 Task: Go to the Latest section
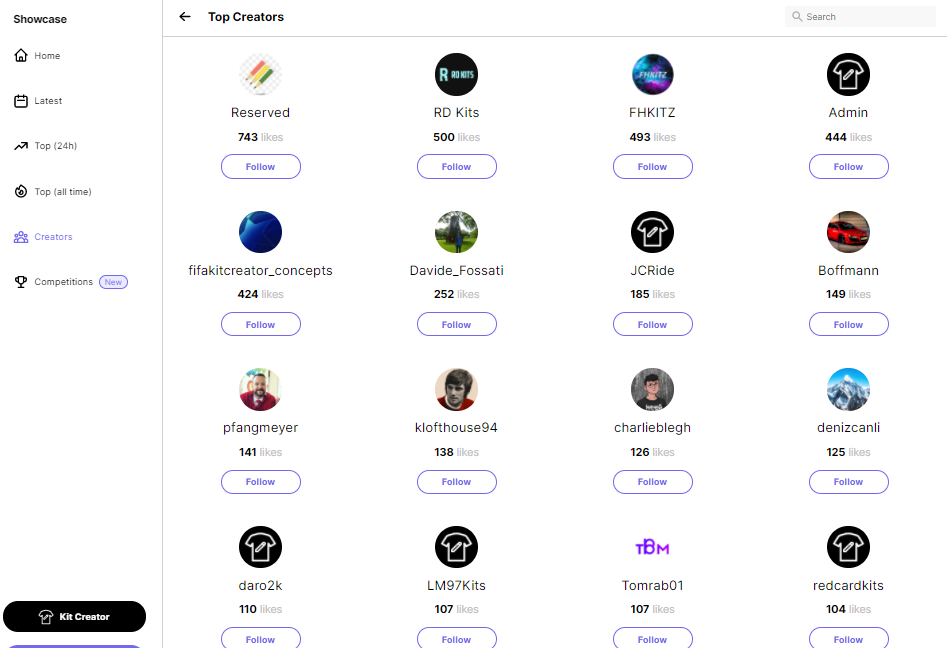(47, 101)
